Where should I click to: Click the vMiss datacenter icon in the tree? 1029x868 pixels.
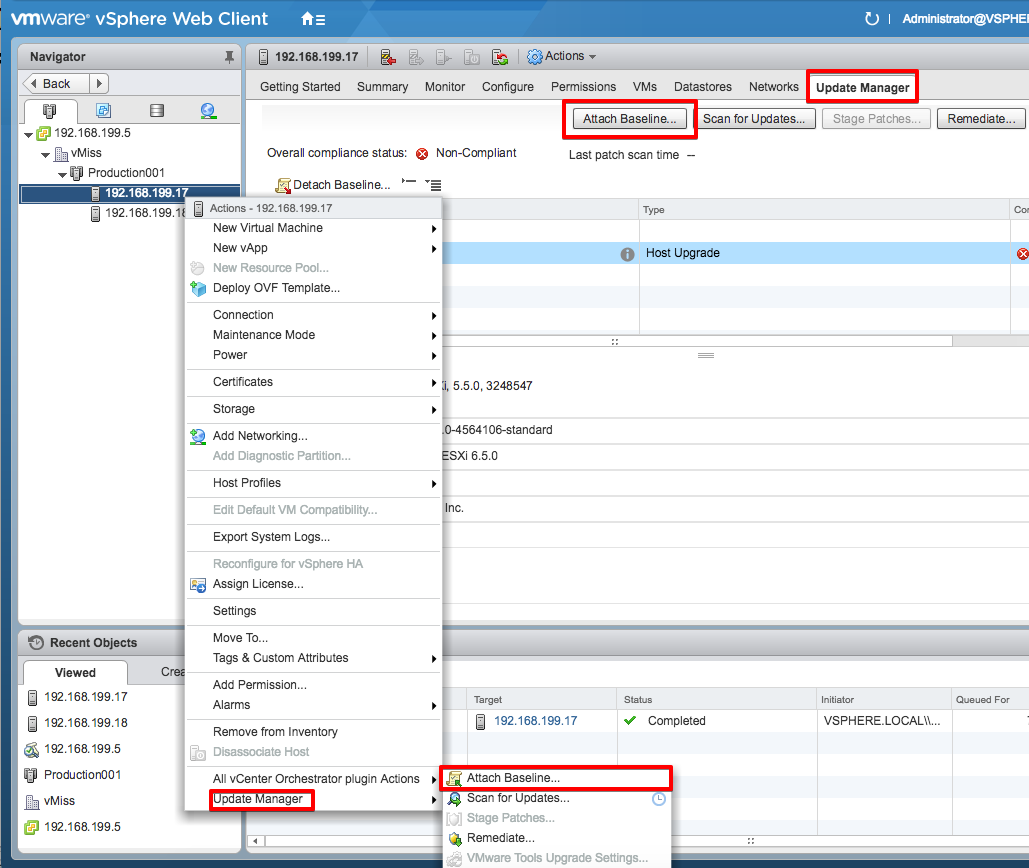(x=61, y=154)
